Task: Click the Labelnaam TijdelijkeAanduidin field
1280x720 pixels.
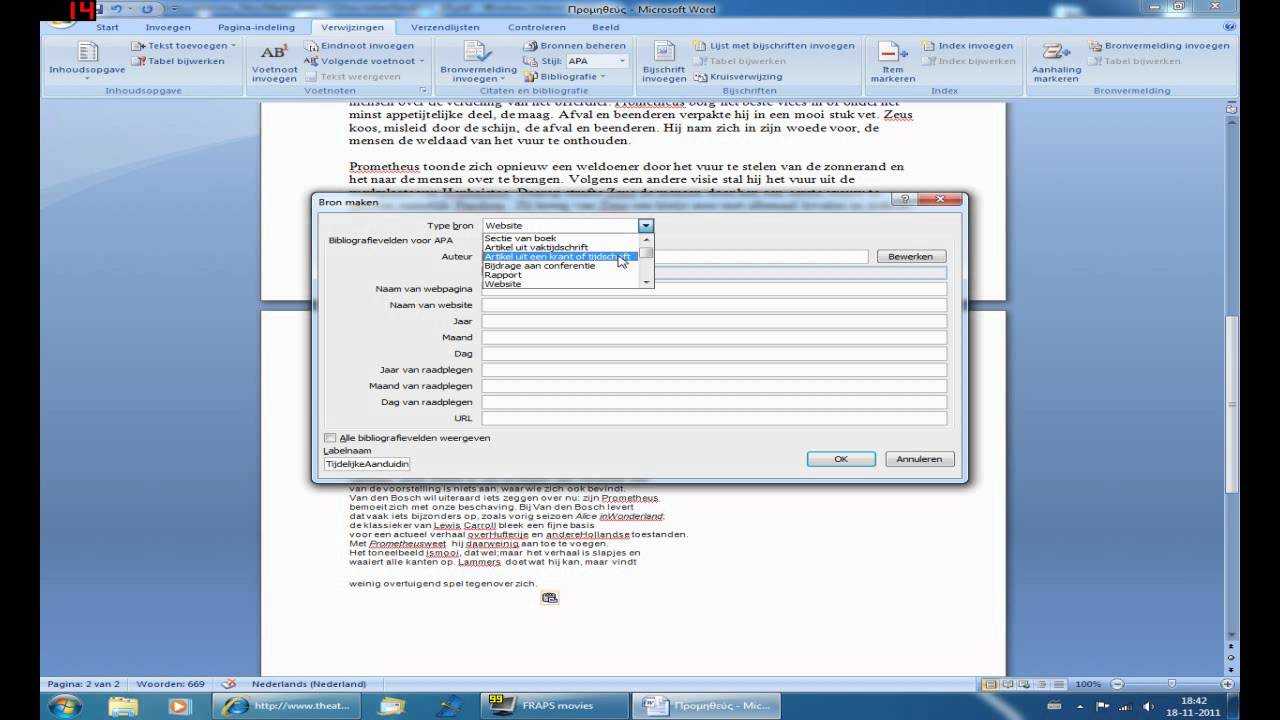Action: (366, 464)
